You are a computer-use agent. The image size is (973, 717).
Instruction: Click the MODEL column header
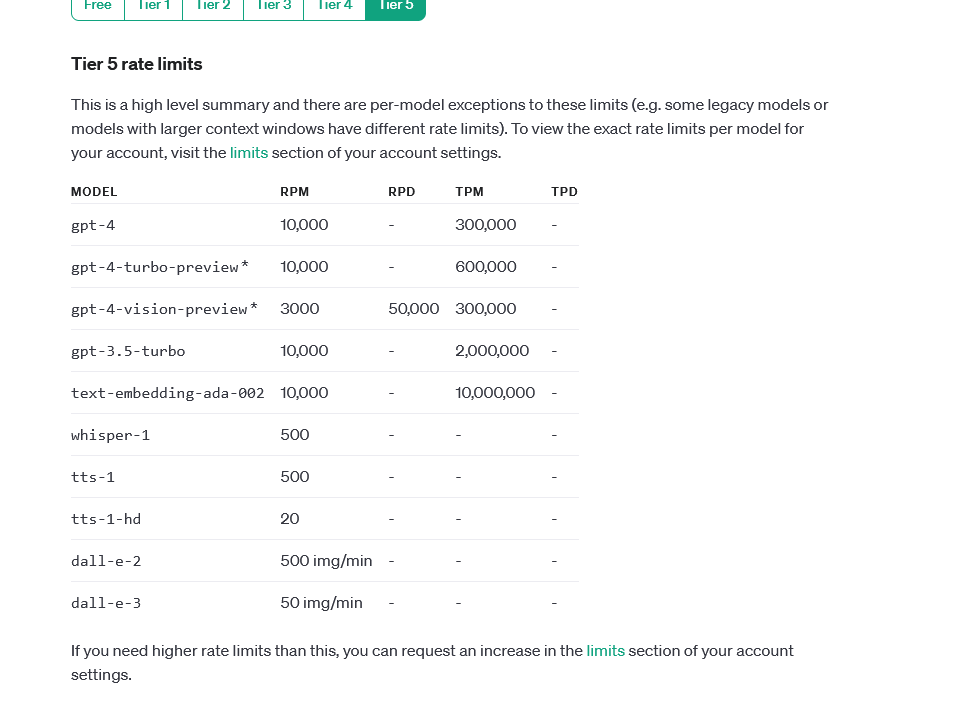point(94,192)
